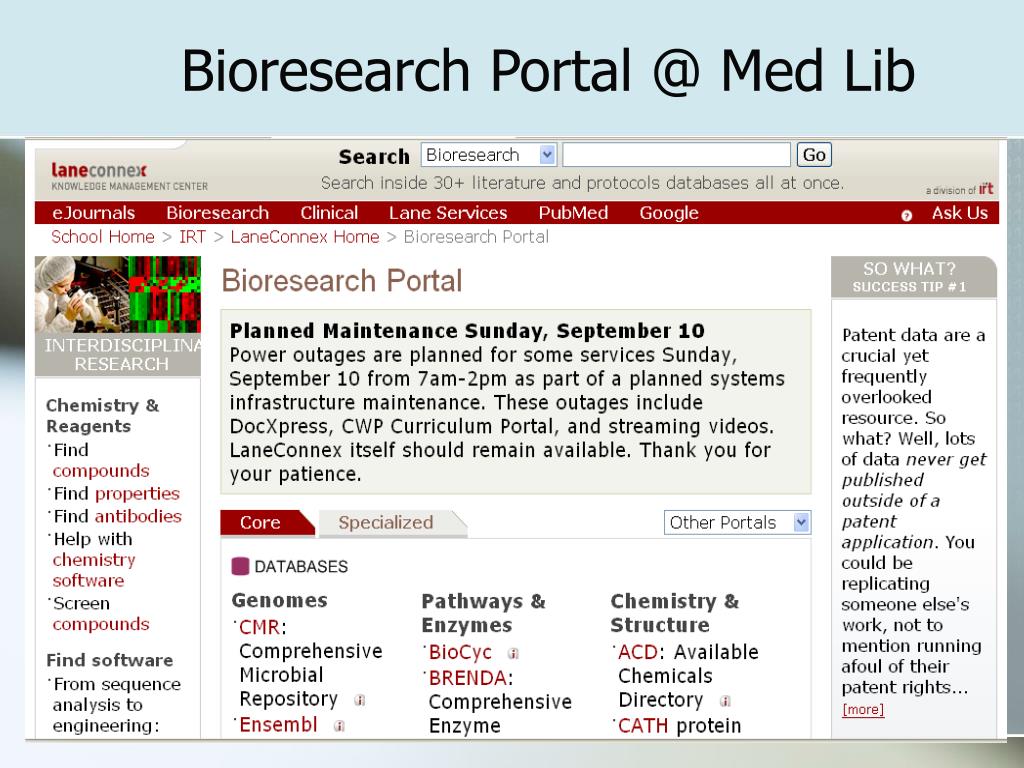Click the Genomes column heading
The image size is (1024, 768).
tap(280, 601)
